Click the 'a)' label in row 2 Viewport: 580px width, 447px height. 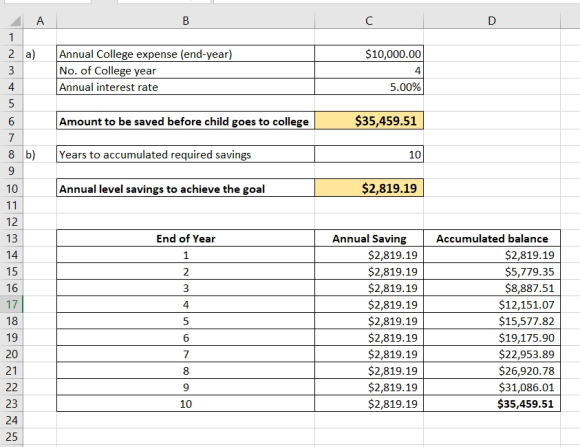click(x=30, y=54)
